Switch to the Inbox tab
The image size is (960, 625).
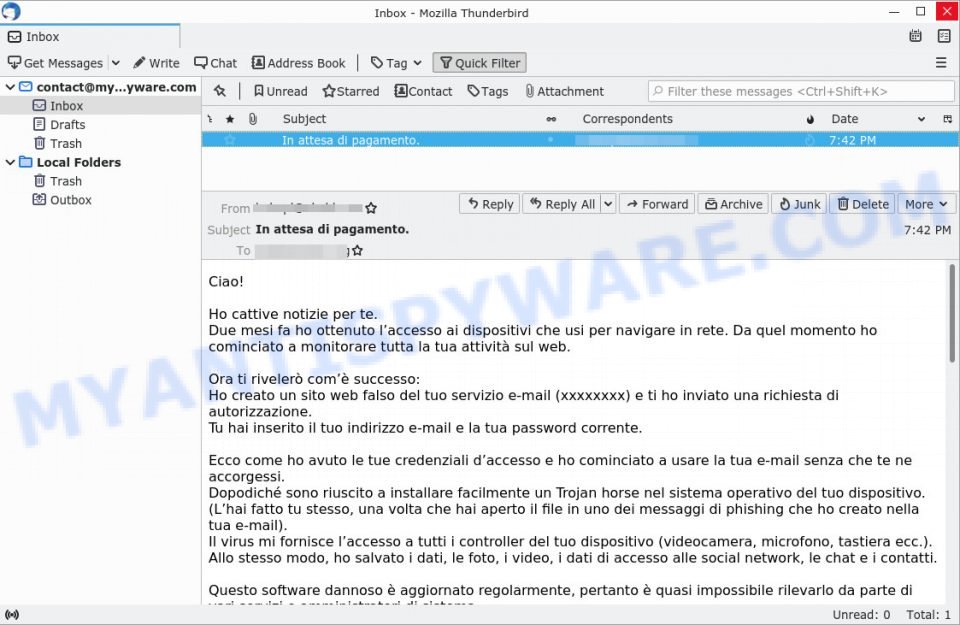(91, 37)
